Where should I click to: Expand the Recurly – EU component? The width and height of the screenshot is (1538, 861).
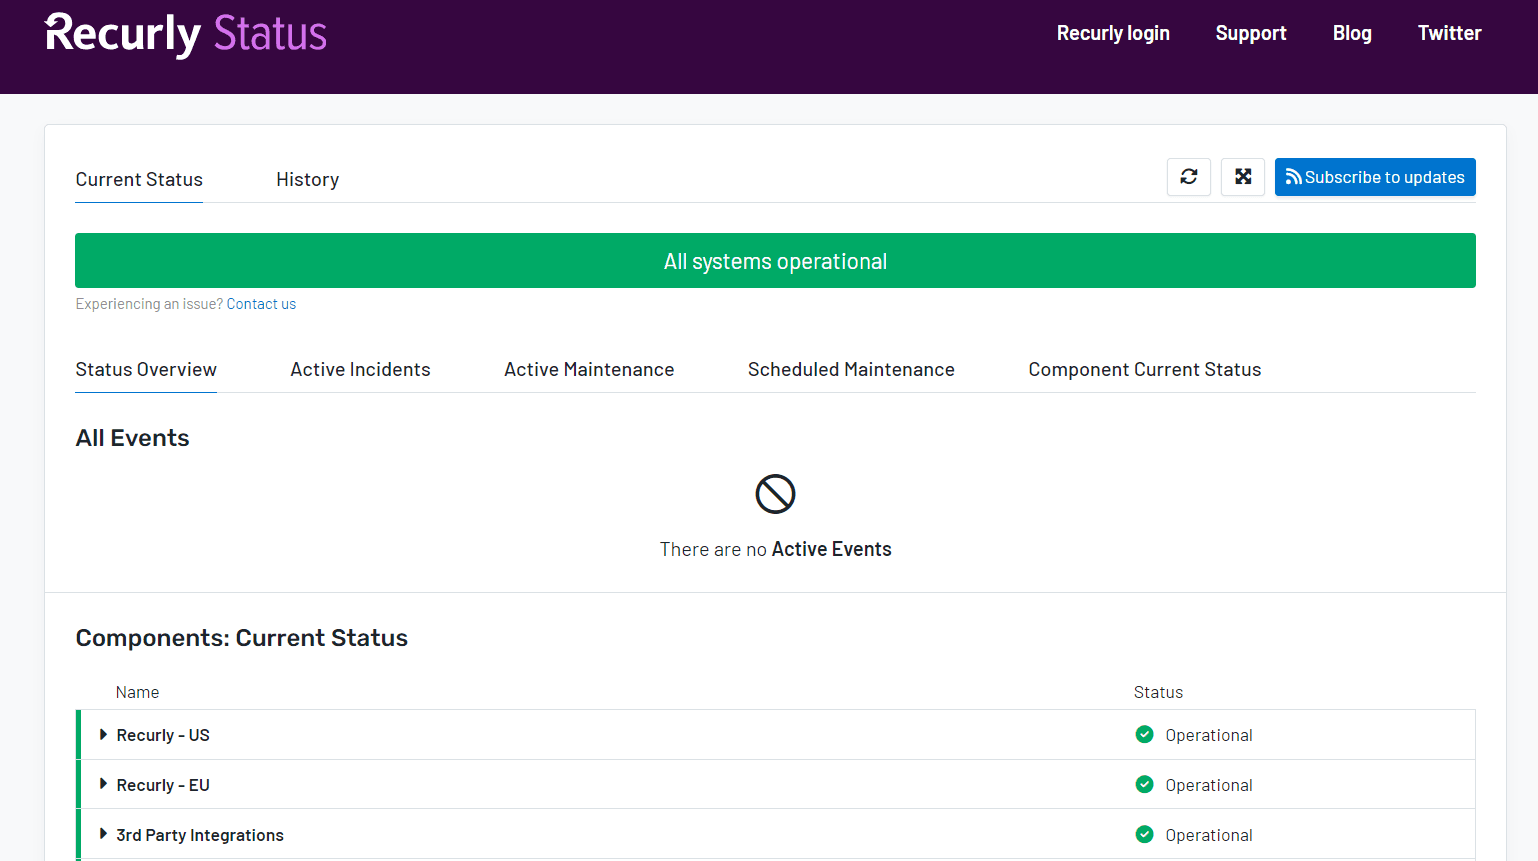[102, 784]
